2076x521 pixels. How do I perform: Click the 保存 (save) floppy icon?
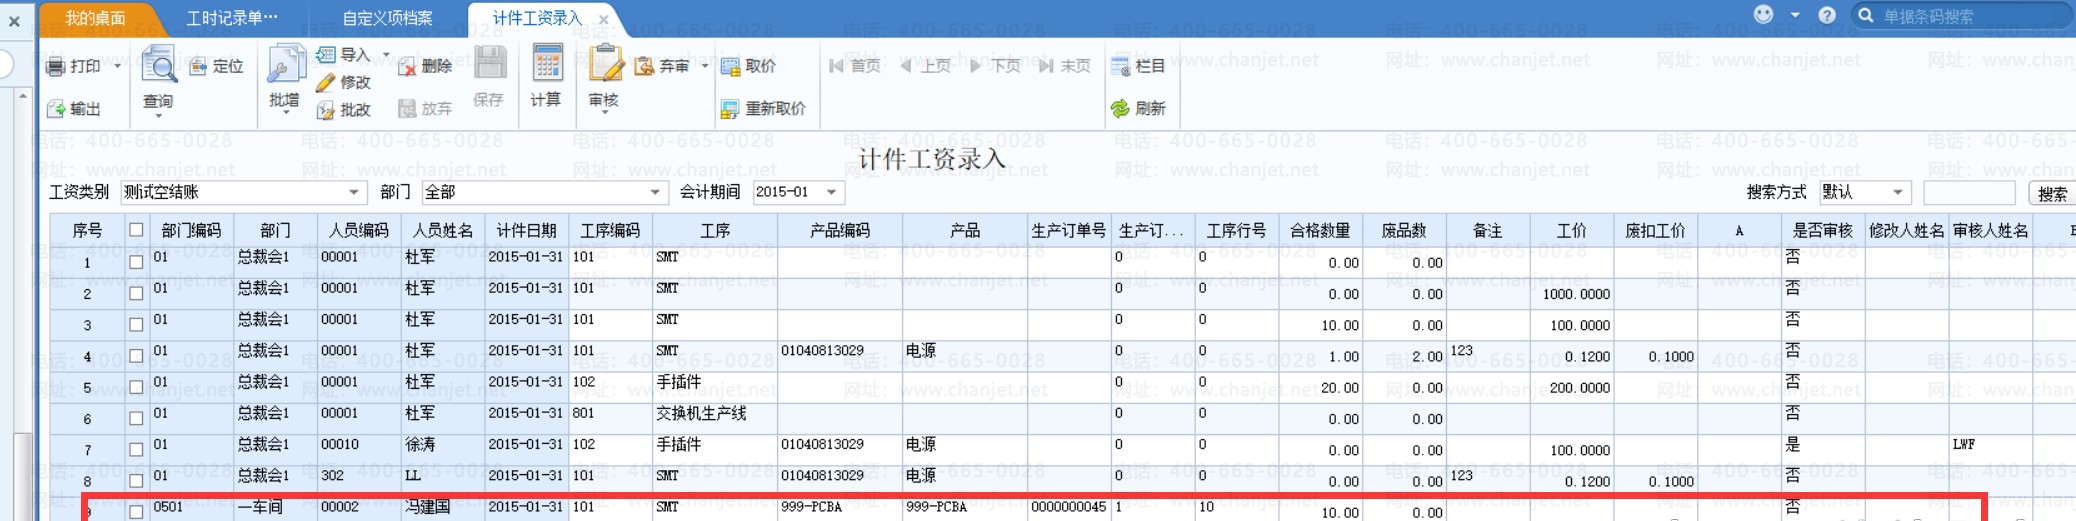pyautogui.click(x=489, y=64)
